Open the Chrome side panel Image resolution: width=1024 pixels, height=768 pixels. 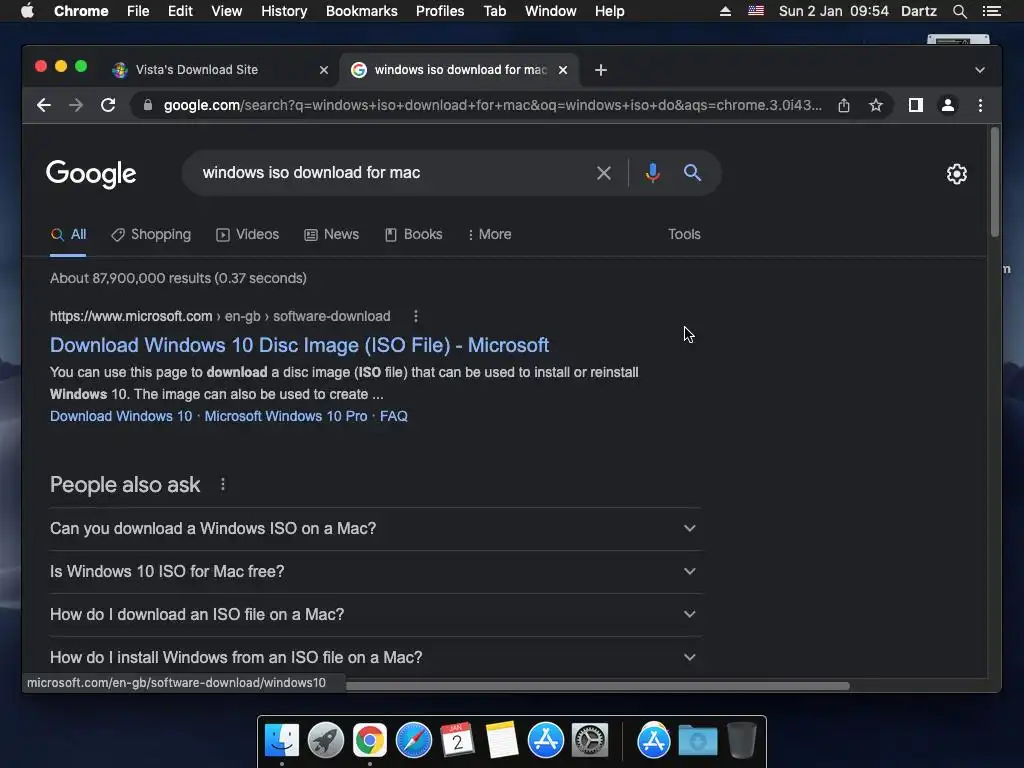(916, 105)
